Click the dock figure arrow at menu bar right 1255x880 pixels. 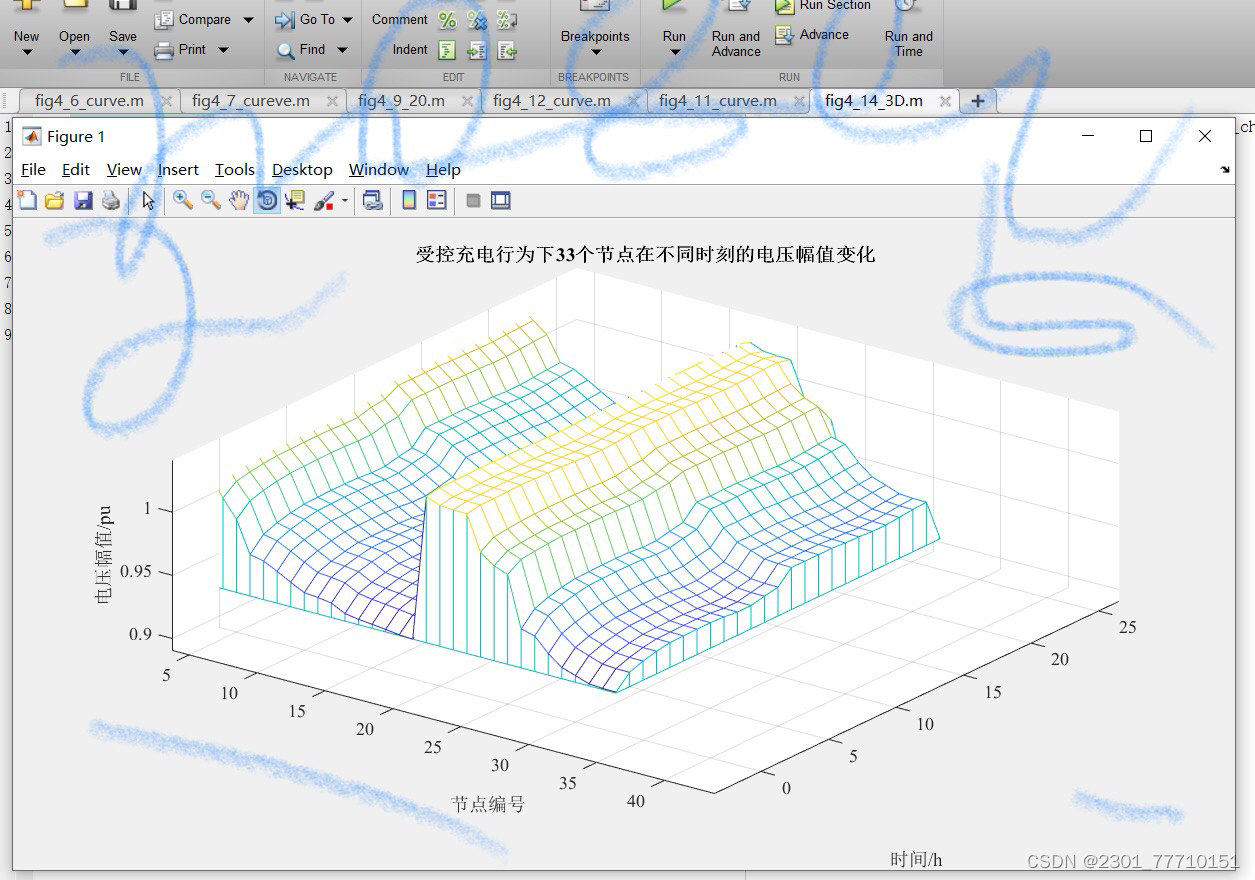[x=1225, y=170]
